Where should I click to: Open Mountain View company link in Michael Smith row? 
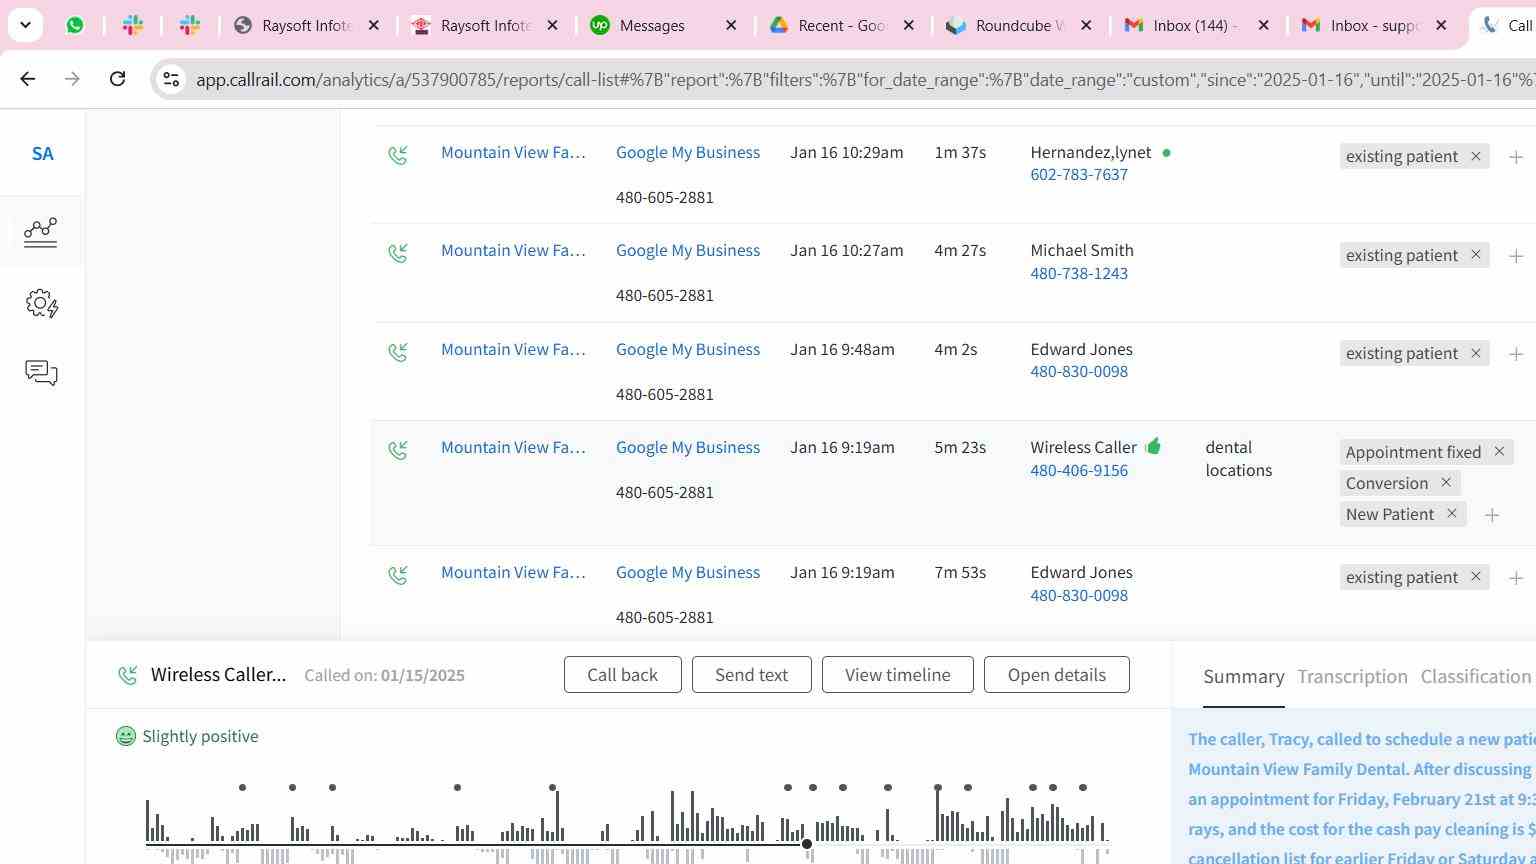(x=513, y=251)
